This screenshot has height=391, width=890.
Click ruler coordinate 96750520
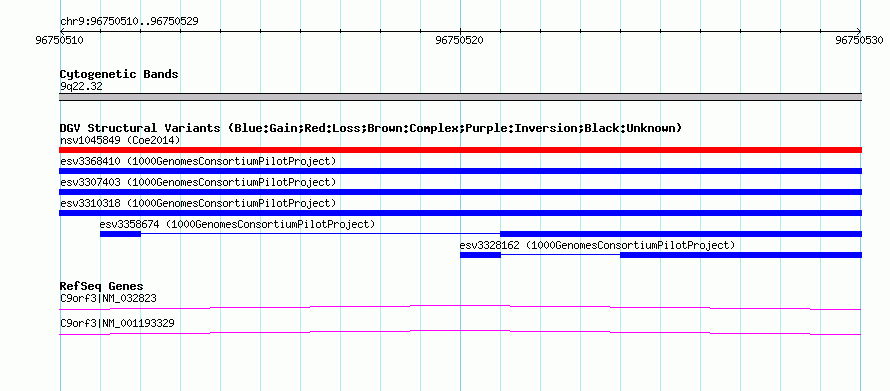coord(460,40)
